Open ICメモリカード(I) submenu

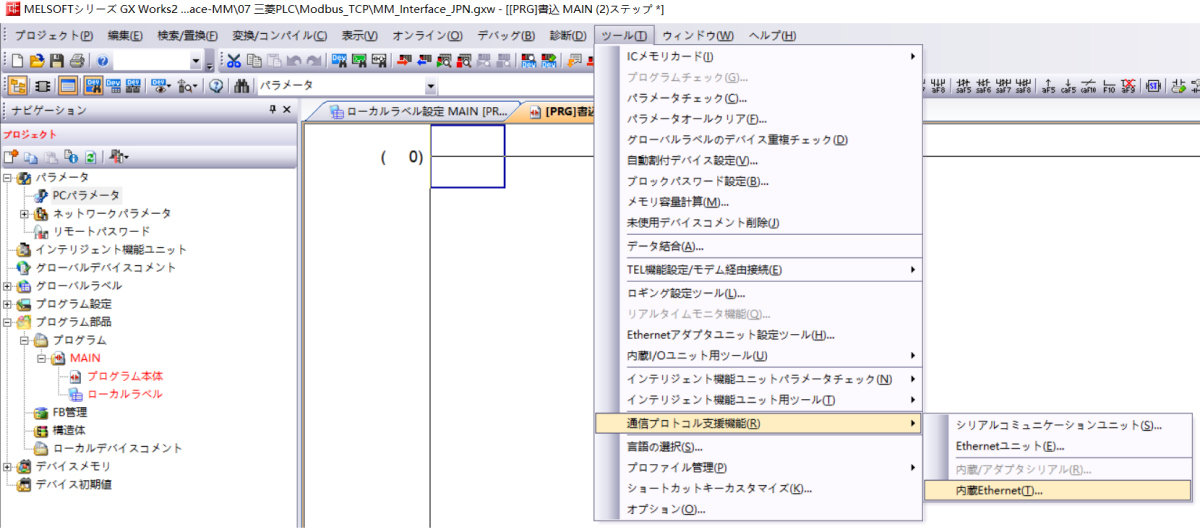(x=759, y=56)
